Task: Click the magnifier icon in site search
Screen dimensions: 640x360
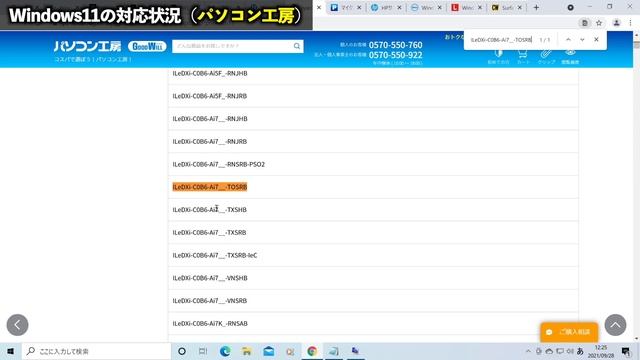Action: click(x=297, y=46)
